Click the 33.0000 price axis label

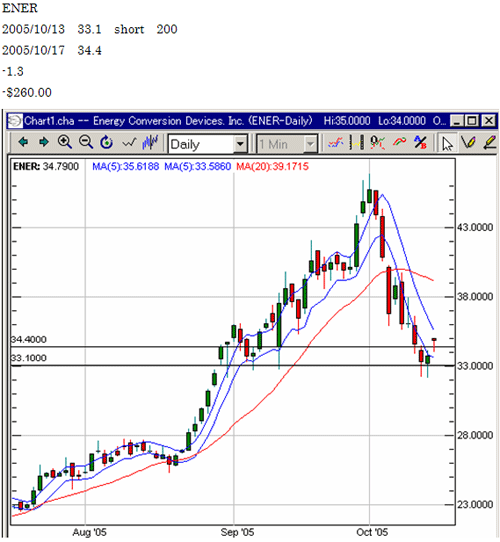point(475,366)
